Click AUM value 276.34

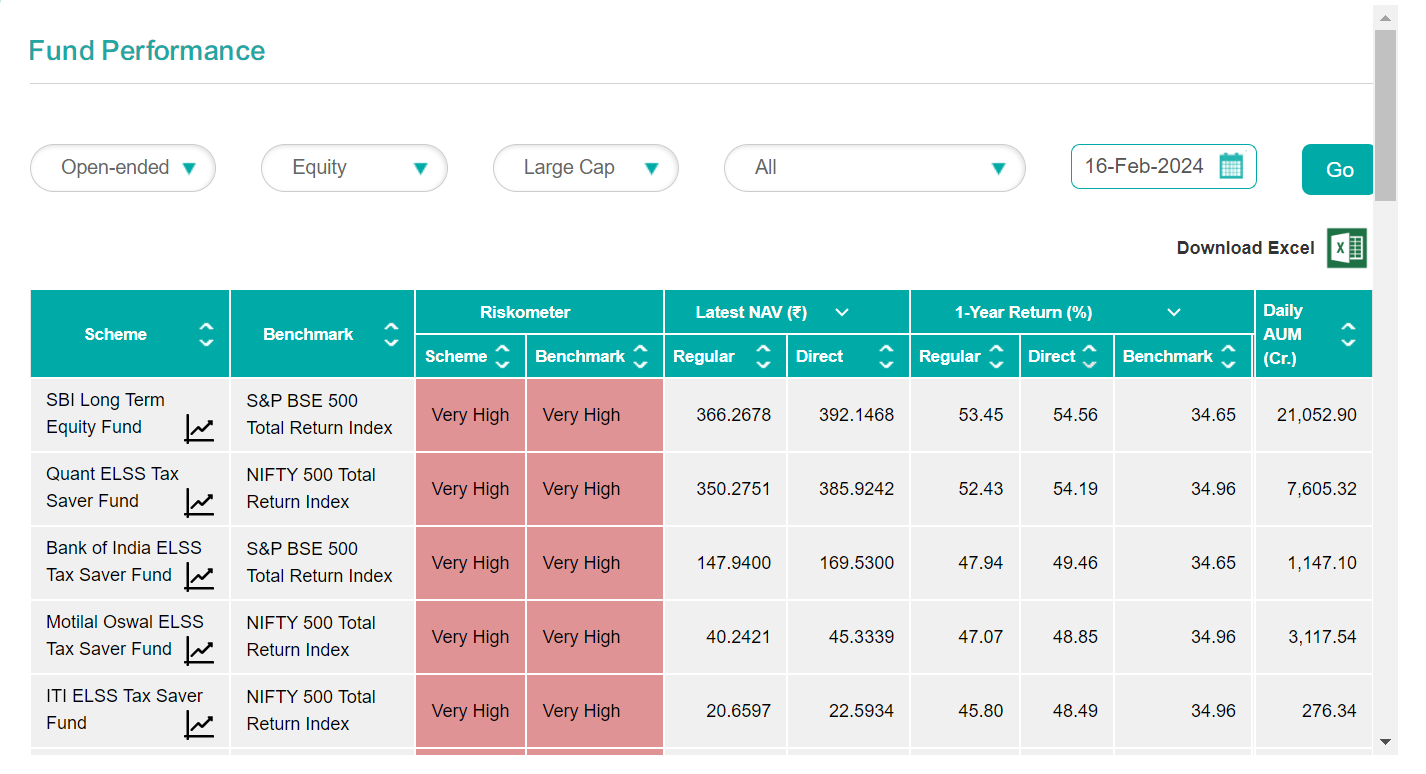[x=1329, y=711]
